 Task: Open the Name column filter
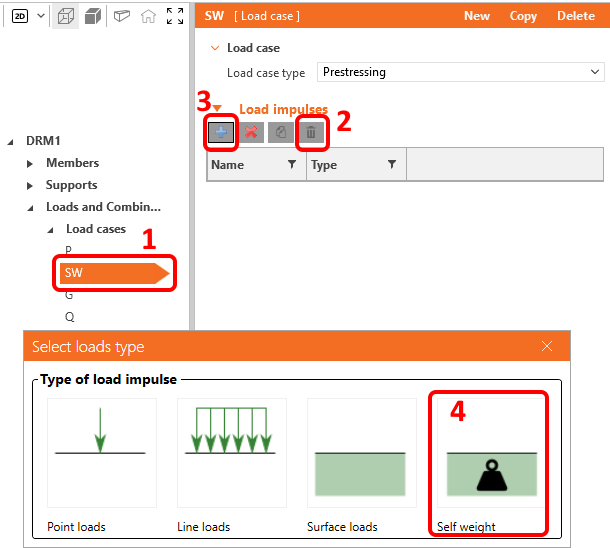click(x=292, y=165)
